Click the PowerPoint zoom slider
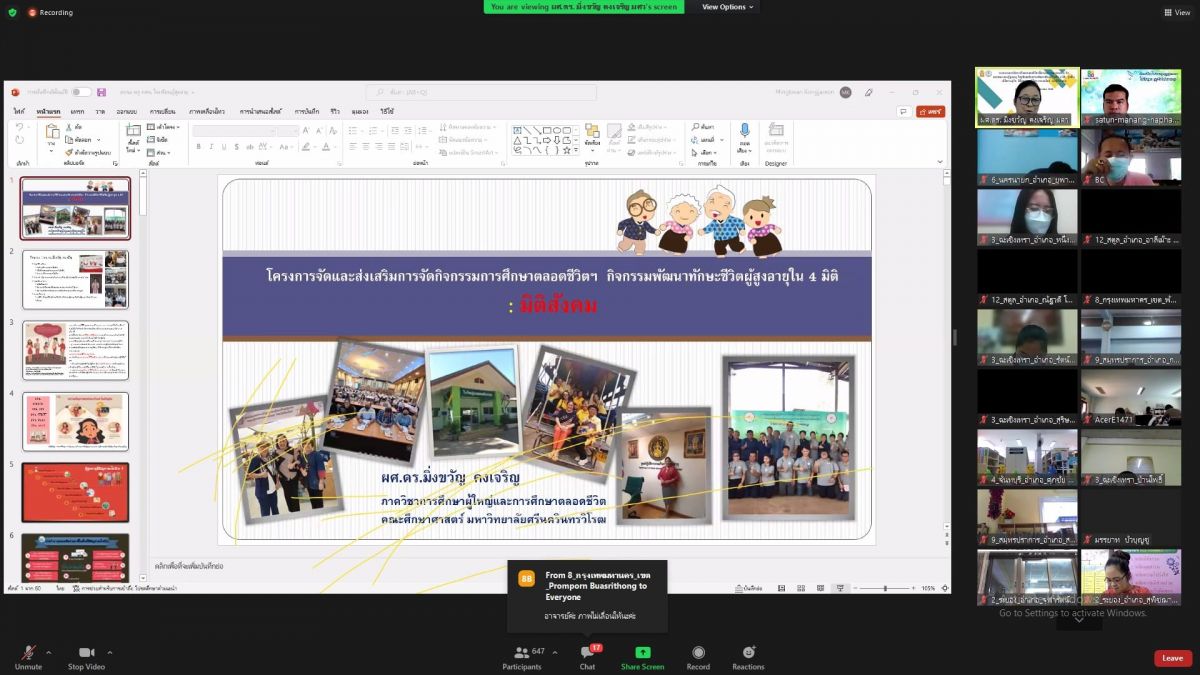 [x=885, y=588]
